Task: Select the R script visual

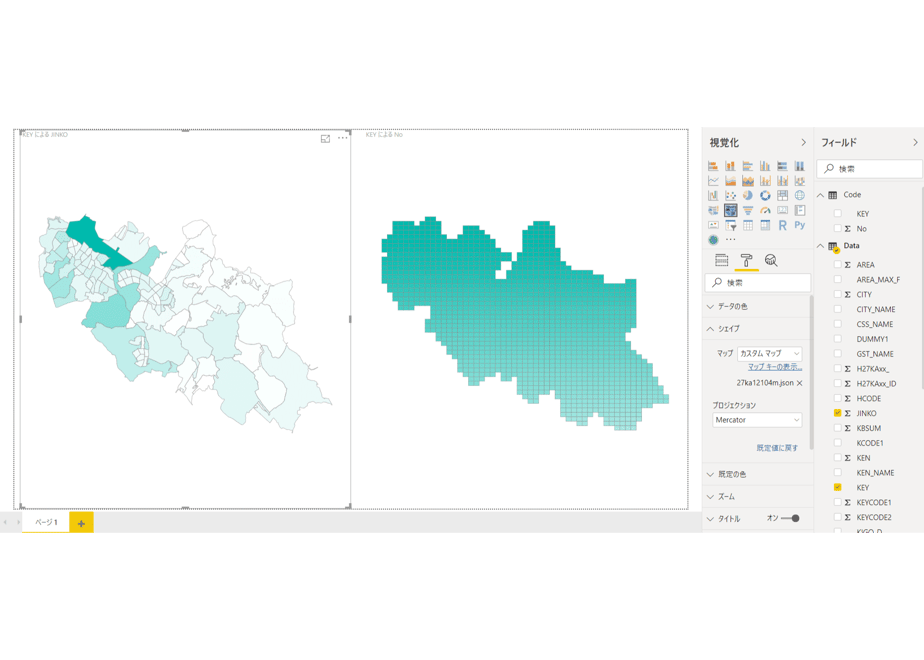Action: coord(783,225)
